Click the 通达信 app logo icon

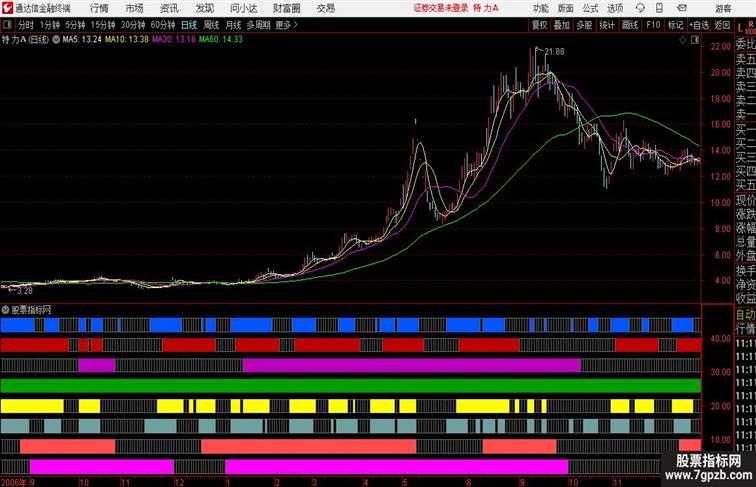(7, 8)
